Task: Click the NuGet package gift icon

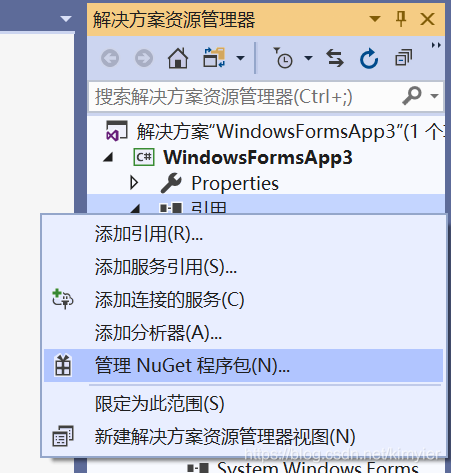Action: [63, 365]
